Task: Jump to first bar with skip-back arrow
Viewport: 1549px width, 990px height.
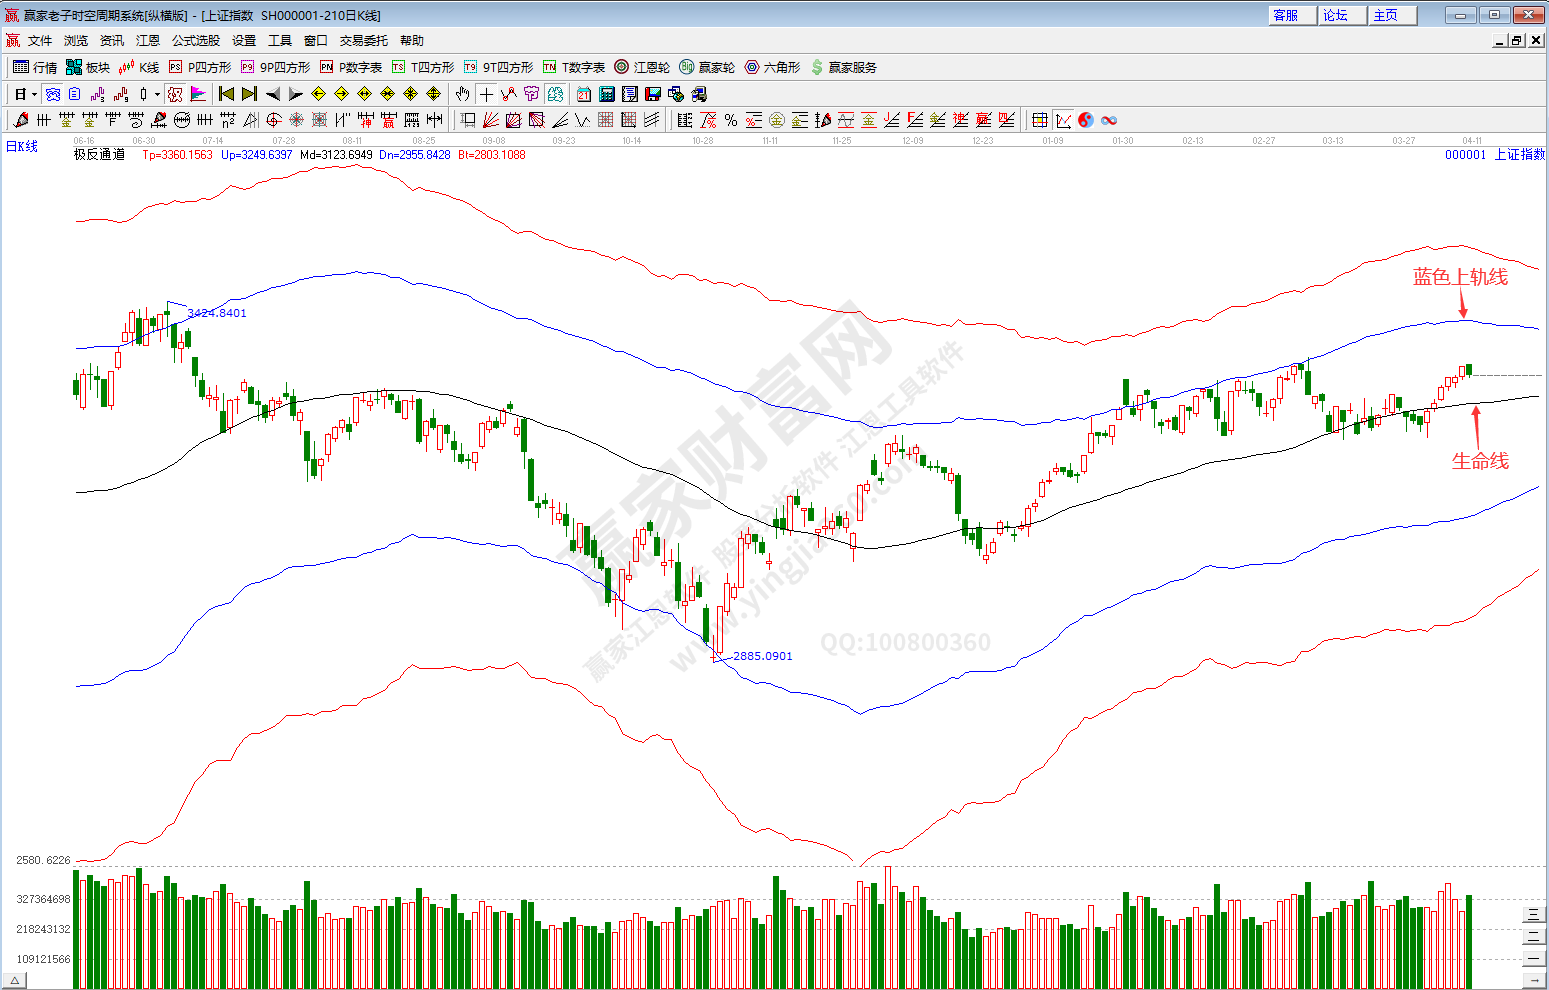Action: pyautogui.click(x=227, y=94)
